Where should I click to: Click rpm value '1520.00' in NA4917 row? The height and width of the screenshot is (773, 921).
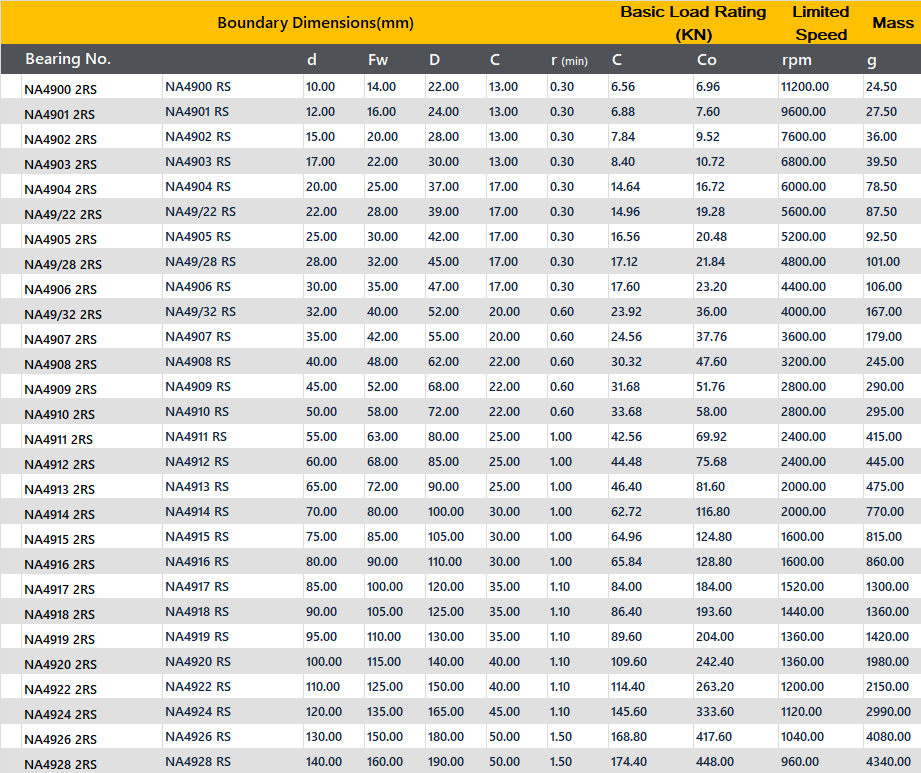(802, 586)
